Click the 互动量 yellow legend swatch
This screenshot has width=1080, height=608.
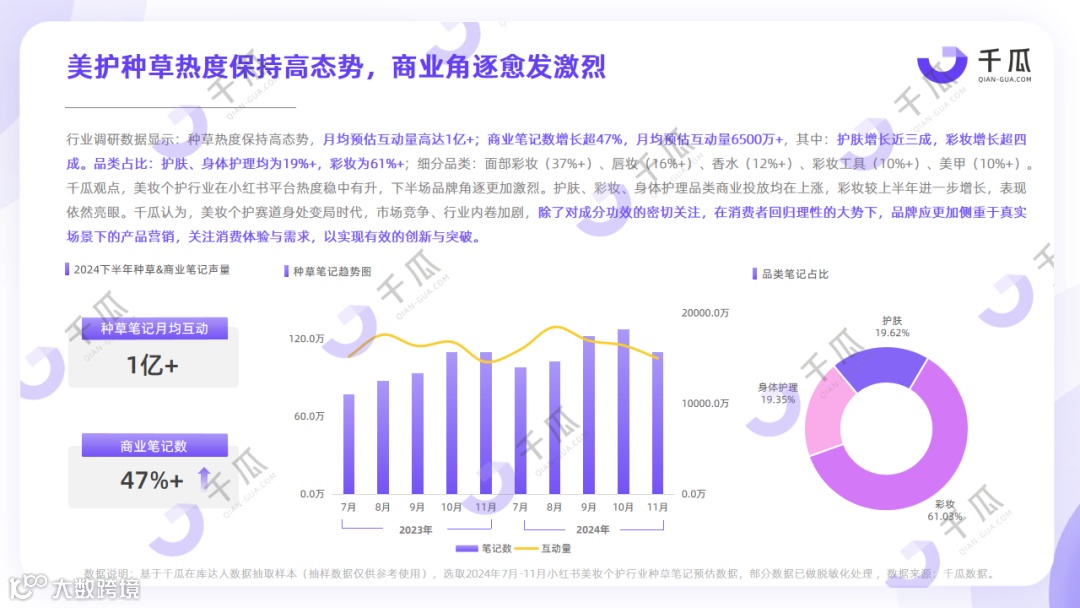tap(526, 549)
